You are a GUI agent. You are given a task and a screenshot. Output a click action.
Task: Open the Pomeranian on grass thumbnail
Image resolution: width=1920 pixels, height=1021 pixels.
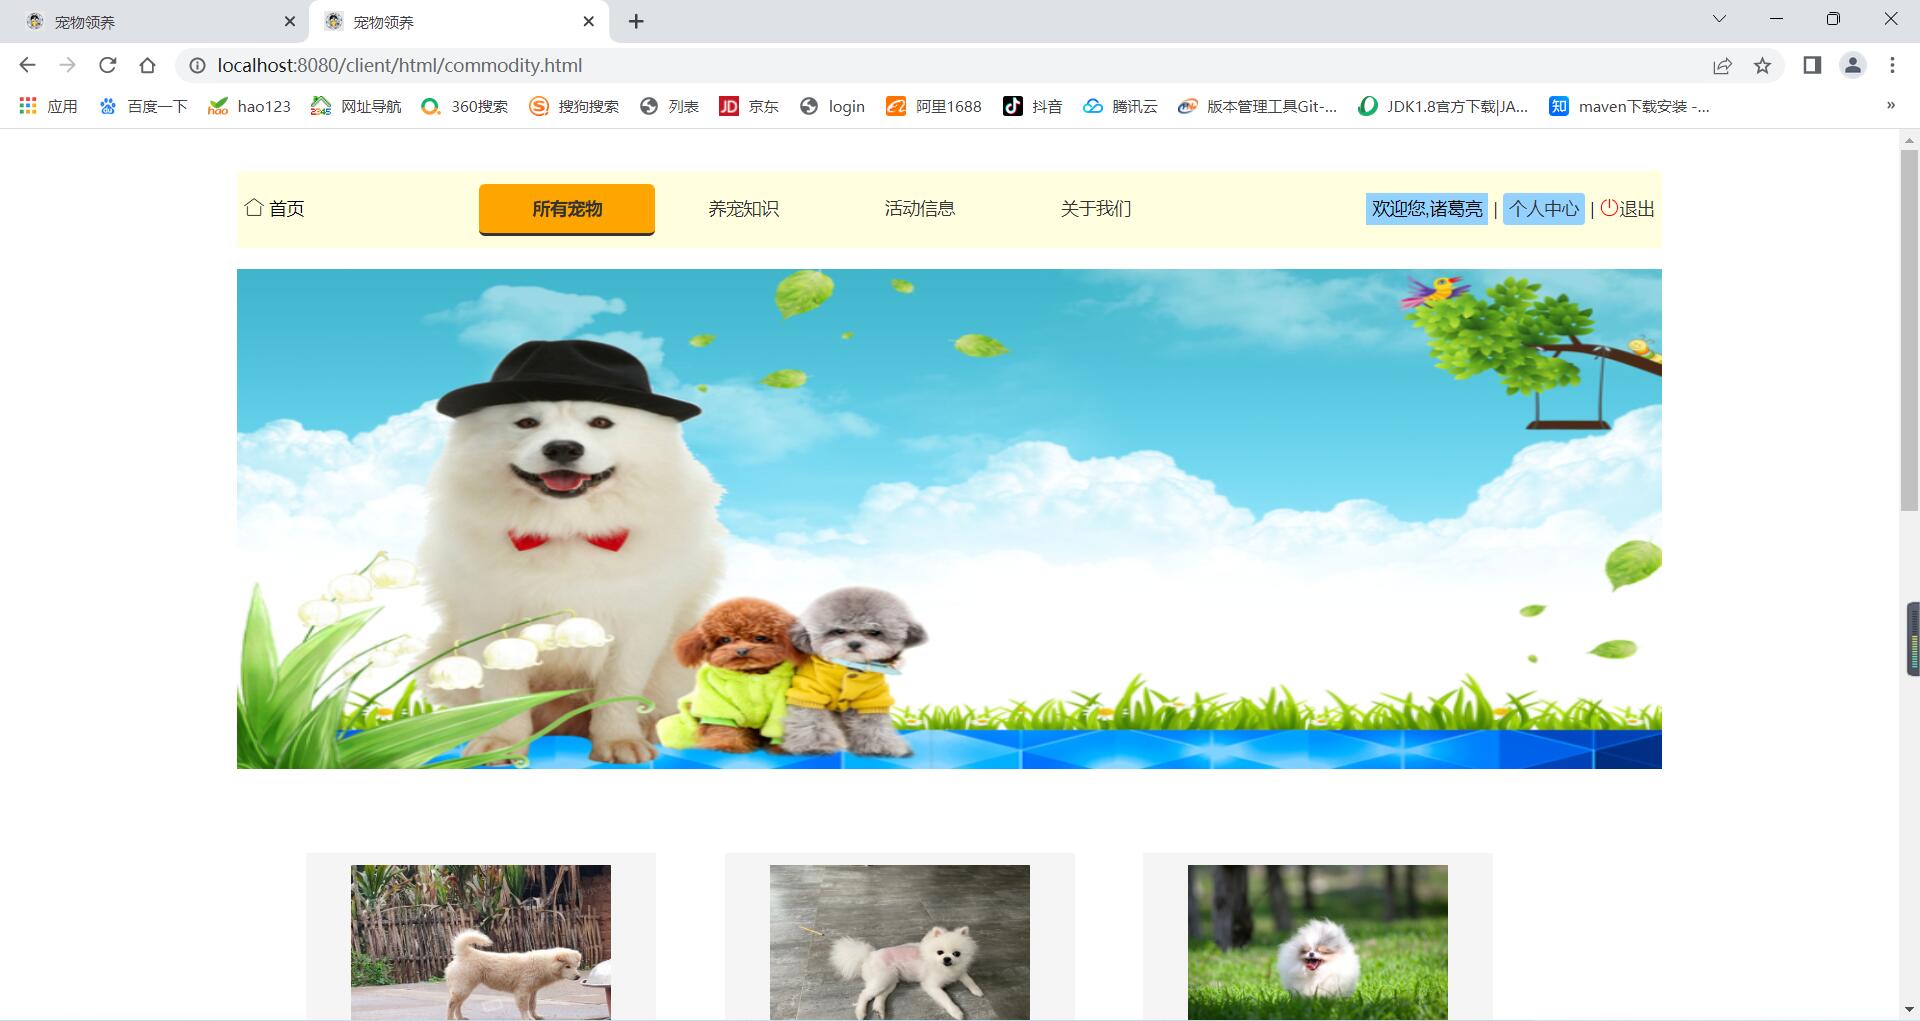point(1318,942)
